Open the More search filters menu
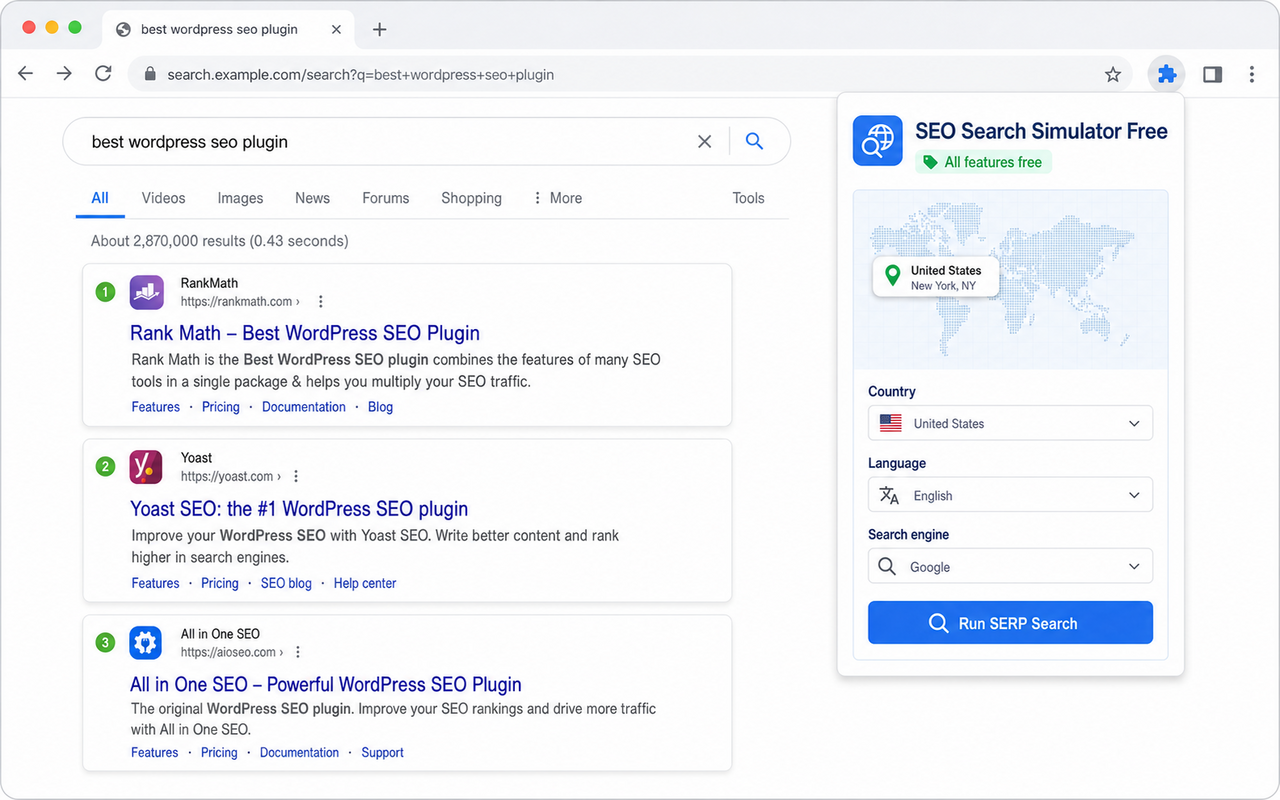 557,198
